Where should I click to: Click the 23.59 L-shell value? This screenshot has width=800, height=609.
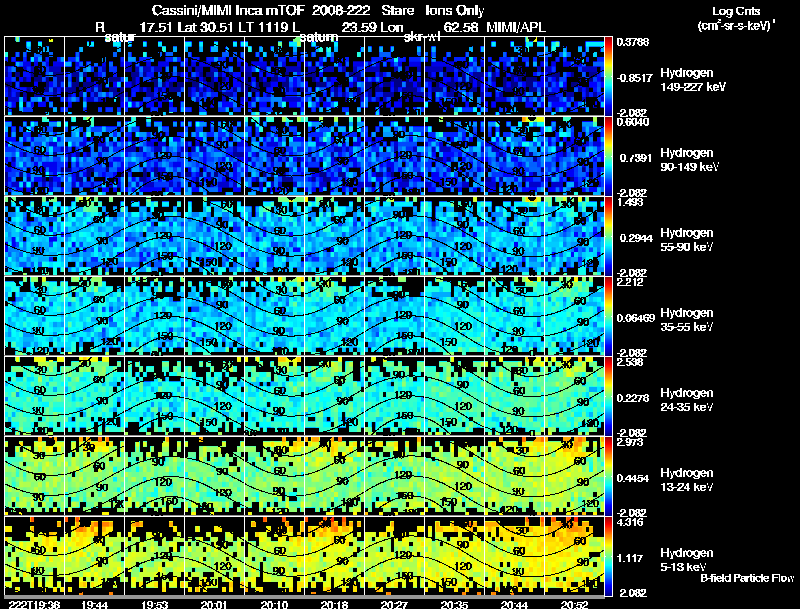click(x=358, y=27)
